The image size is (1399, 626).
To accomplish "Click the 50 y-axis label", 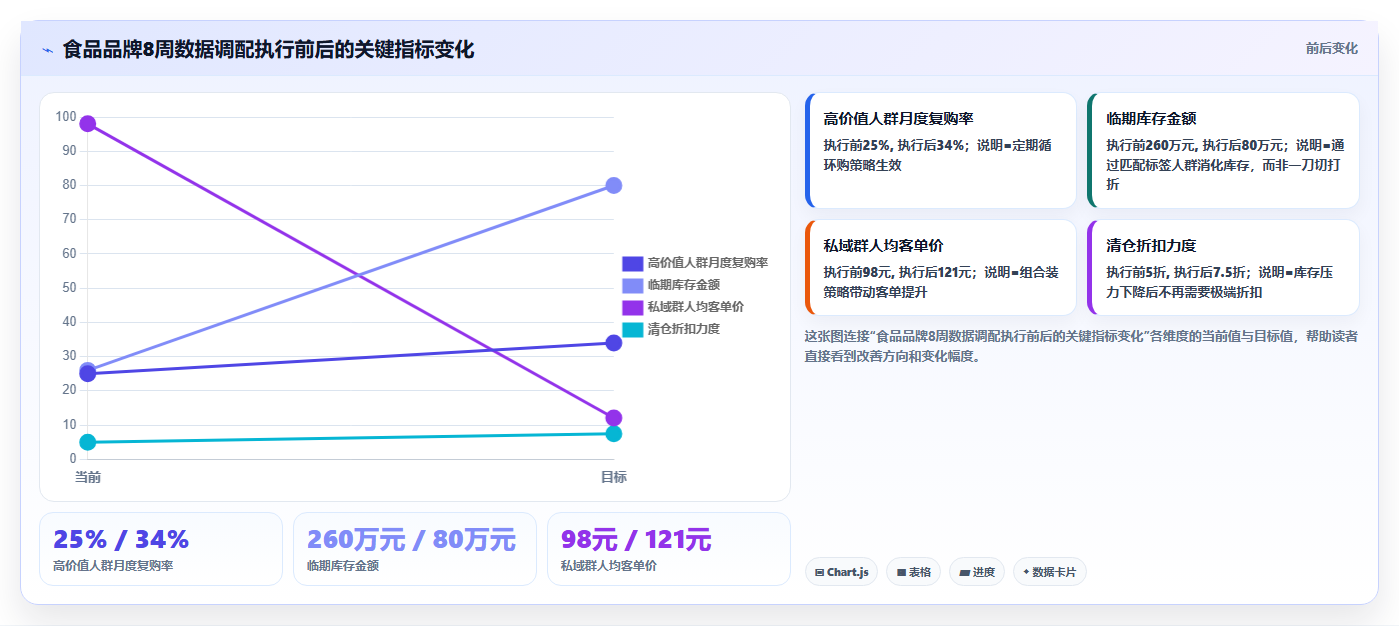I will (69, 288).
